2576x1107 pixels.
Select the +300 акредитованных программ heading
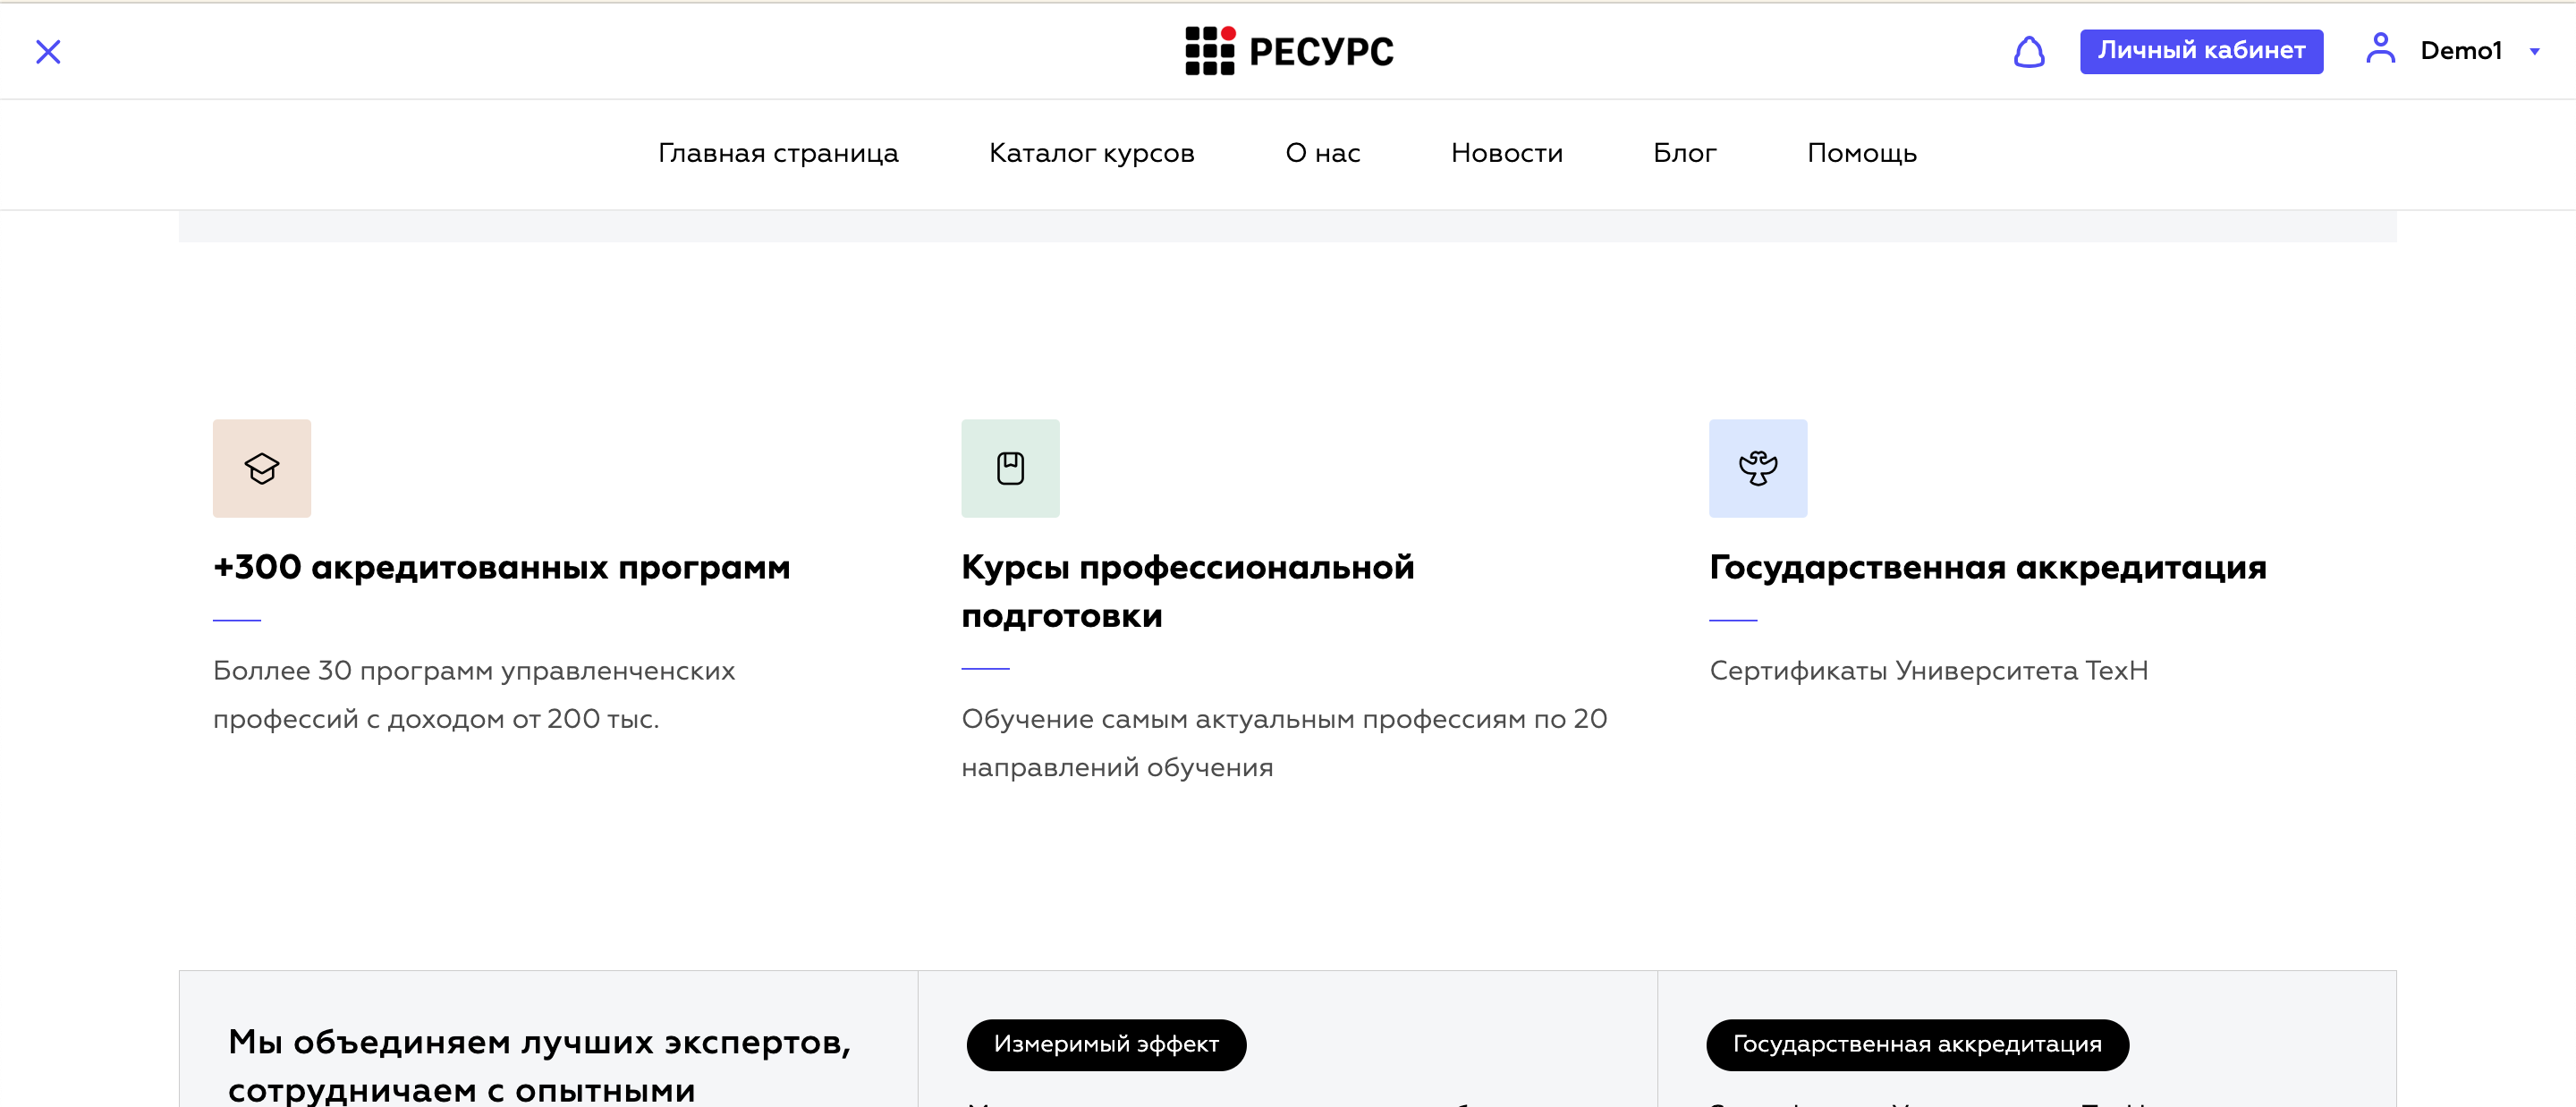point(501,567)
